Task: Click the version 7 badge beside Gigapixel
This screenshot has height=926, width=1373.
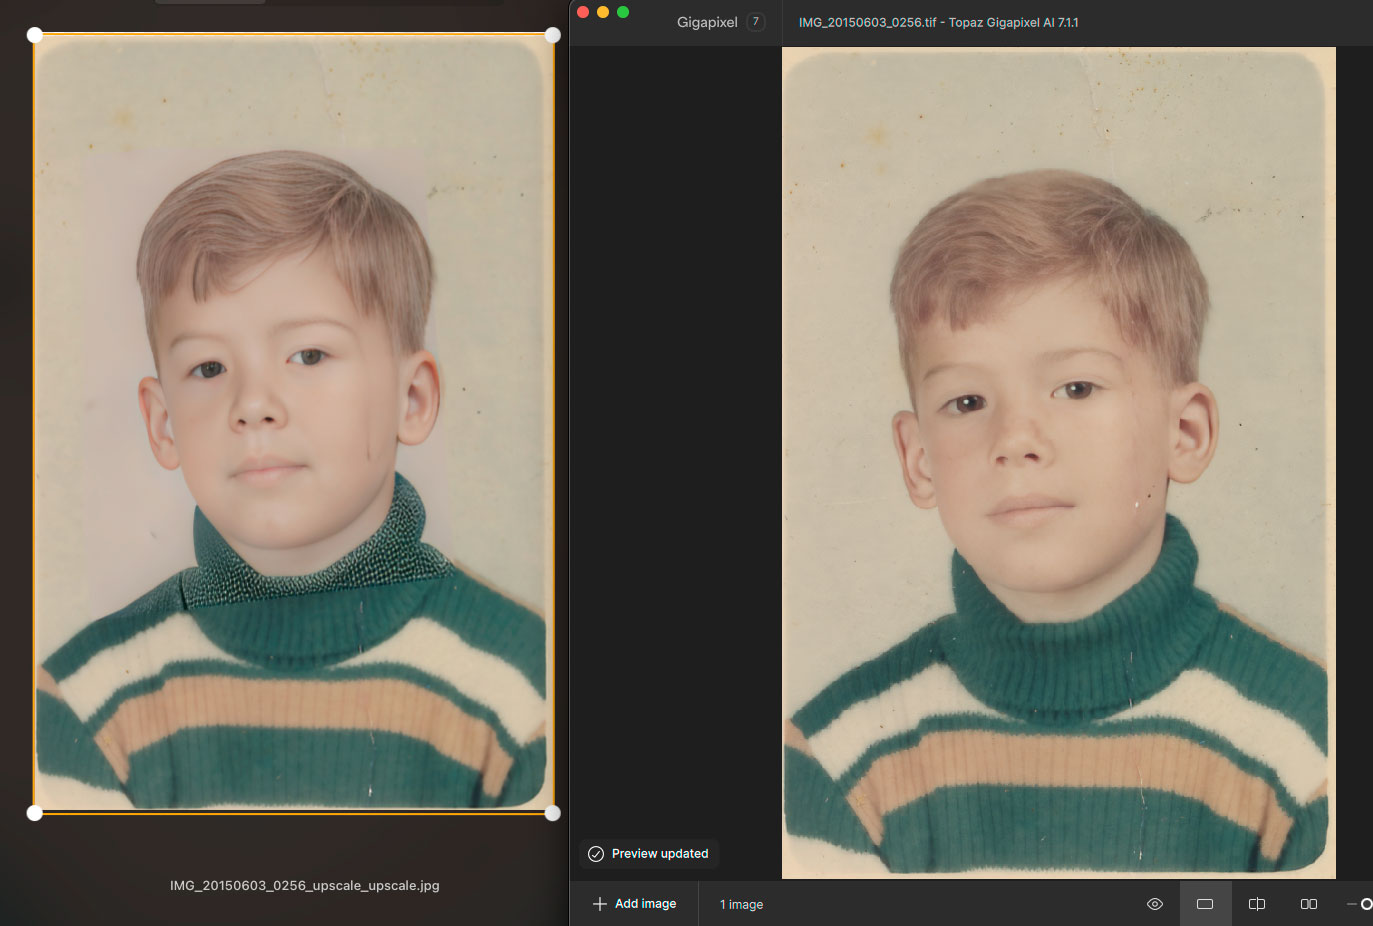Action: click(756, 22)
